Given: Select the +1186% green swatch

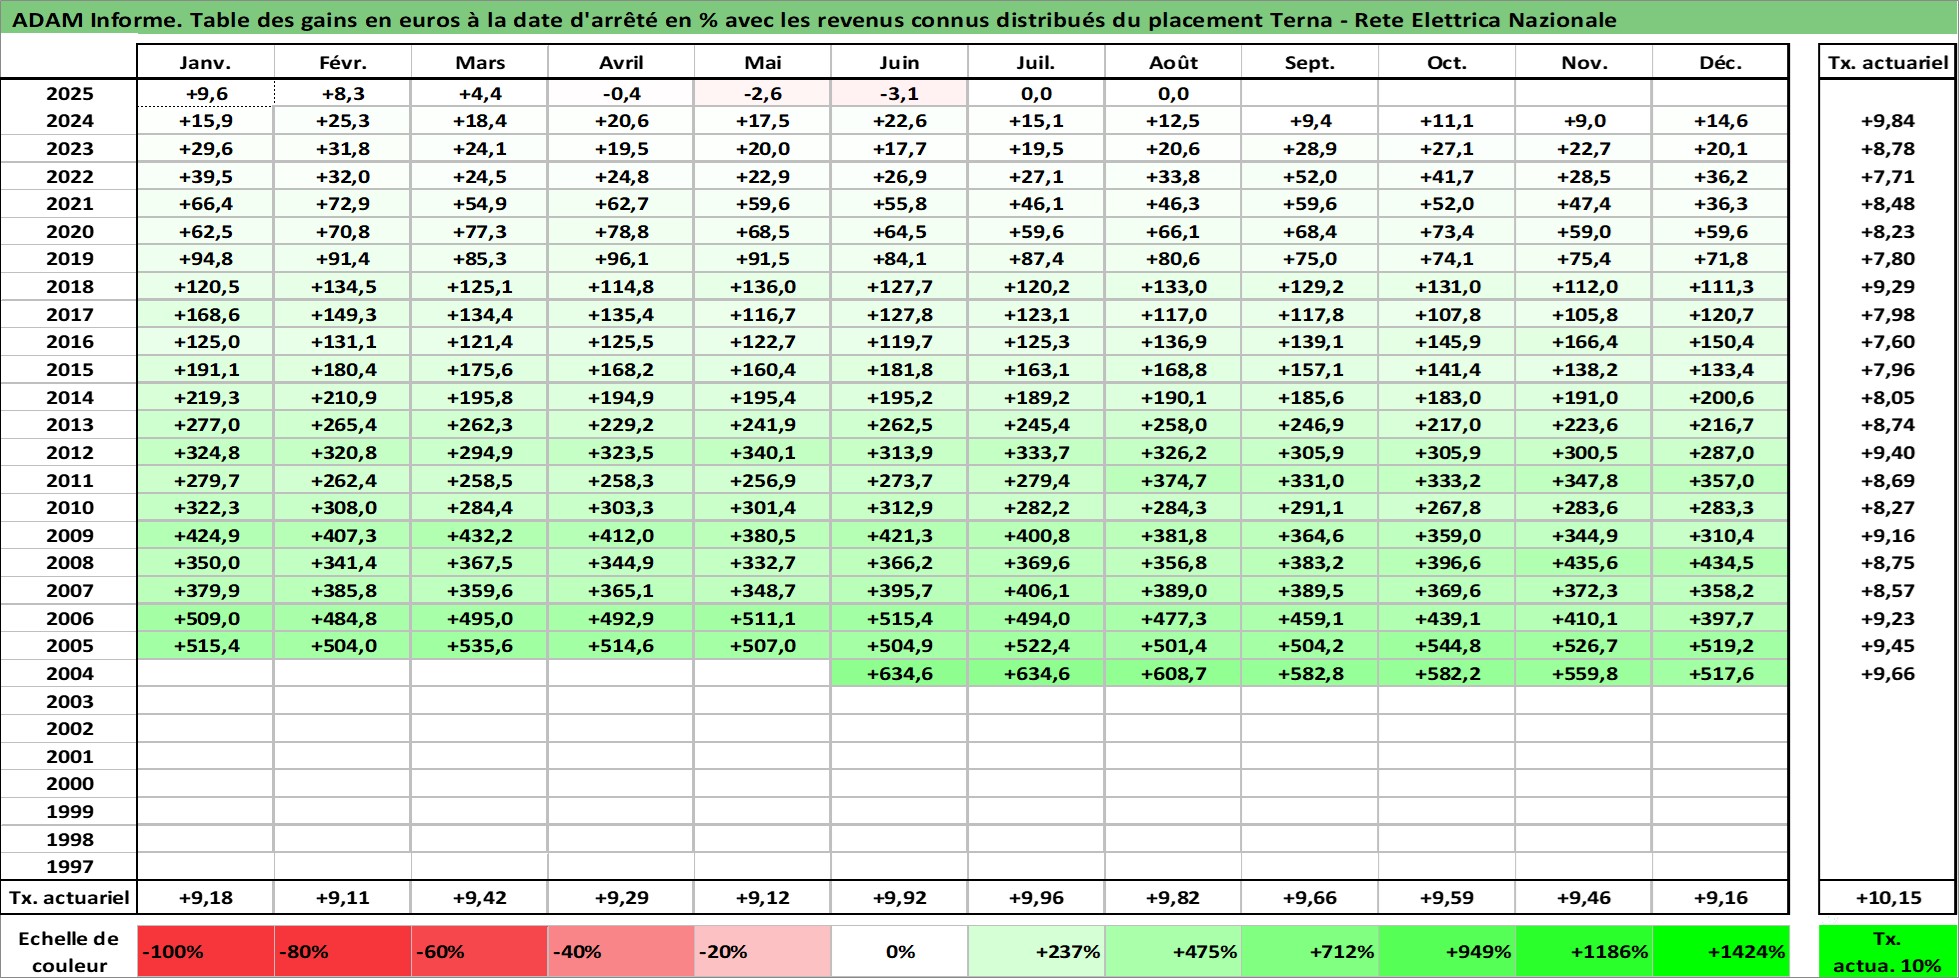Looking at the screenshot, I should click(x=1584, y=952).
